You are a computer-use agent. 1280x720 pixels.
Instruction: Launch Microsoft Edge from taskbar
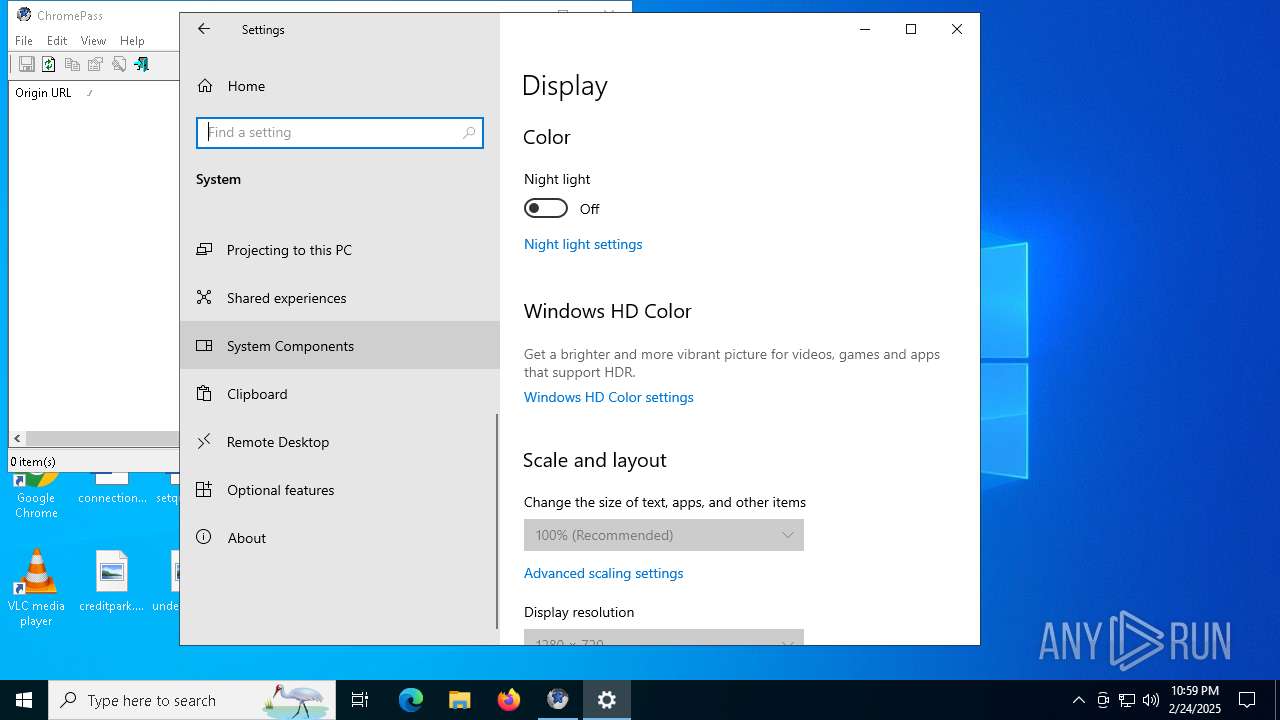tap(411, 700)
